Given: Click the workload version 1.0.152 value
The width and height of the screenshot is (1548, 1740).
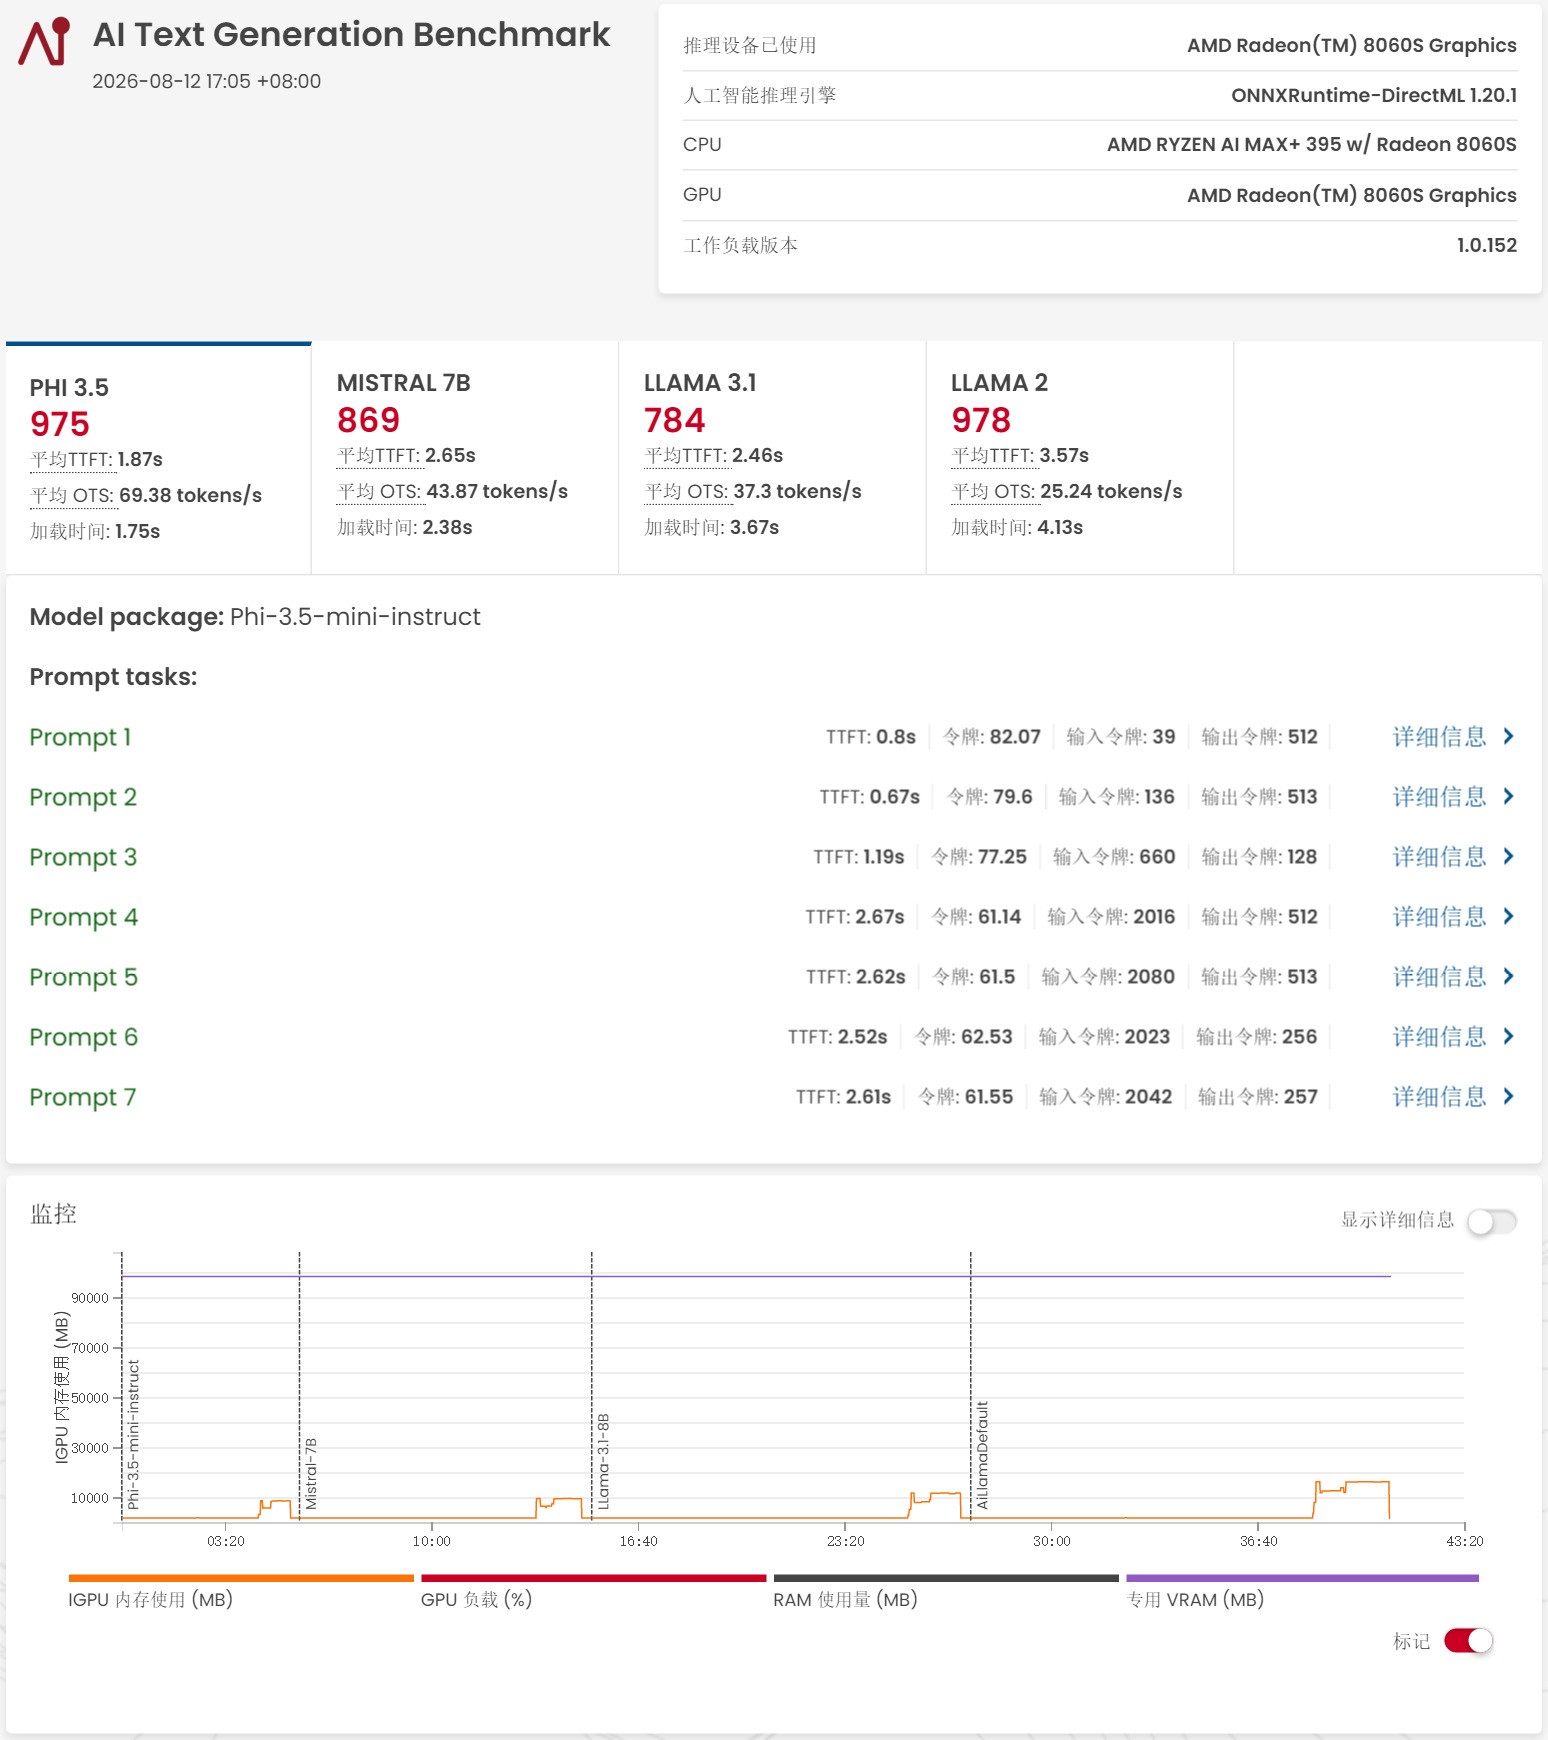Looking at the screenshot, I should (1487, 245).
